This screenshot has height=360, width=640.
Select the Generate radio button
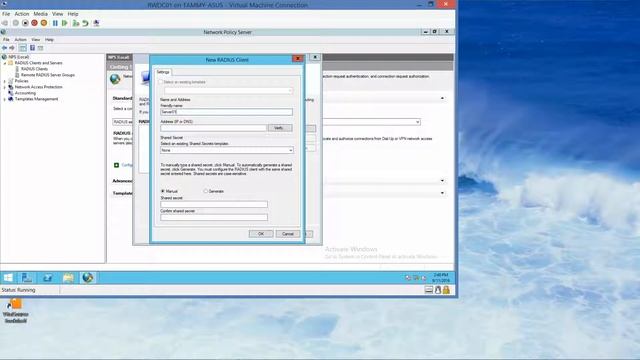click(206, 191)
